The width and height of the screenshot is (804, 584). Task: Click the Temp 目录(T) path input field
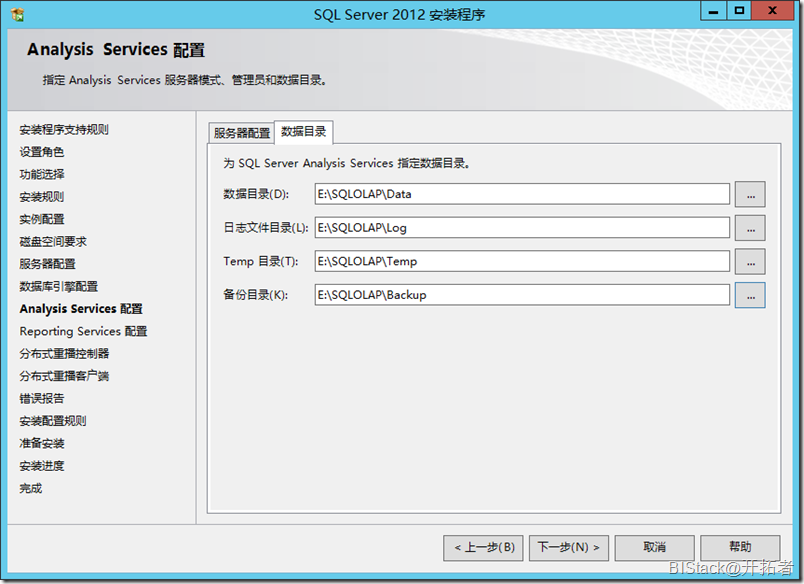522,261
